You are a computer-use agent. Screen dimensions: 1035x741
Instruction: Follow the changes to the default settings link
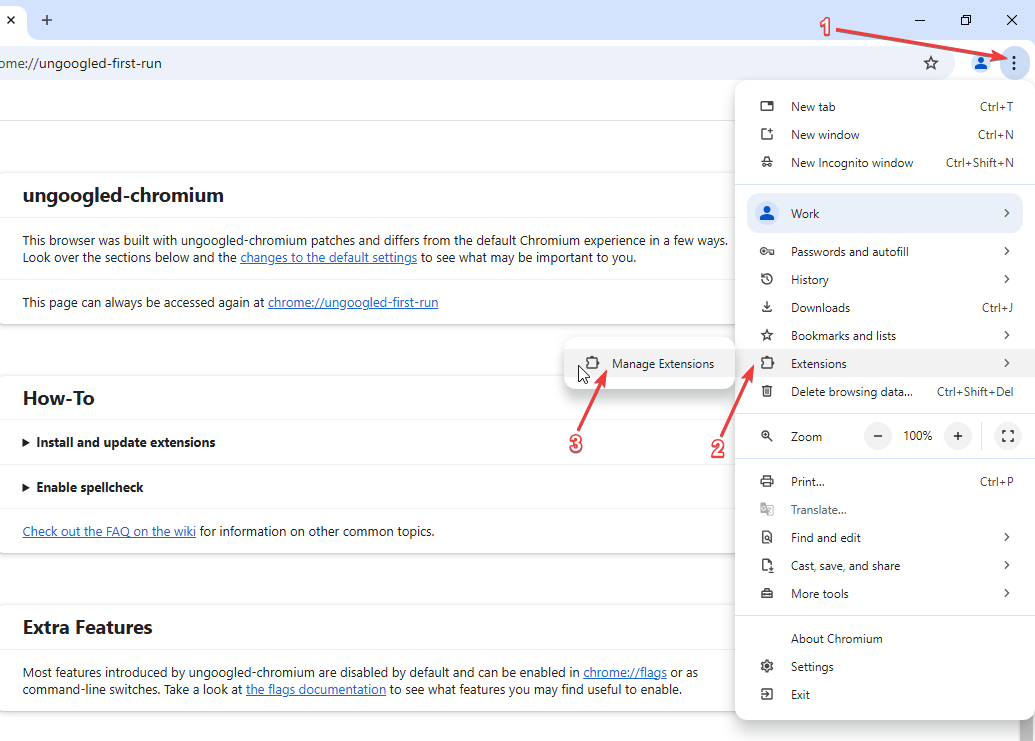point(328,258)
